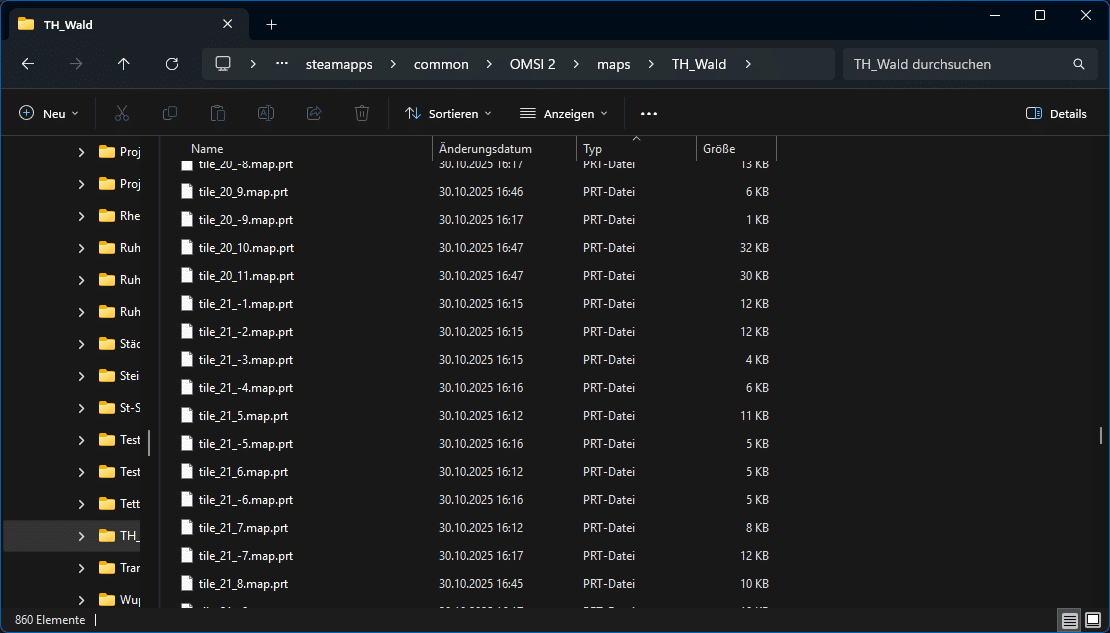Navigate back with the back arrow
Viewport: 1110px width, 633px height.
coord(28,64)
